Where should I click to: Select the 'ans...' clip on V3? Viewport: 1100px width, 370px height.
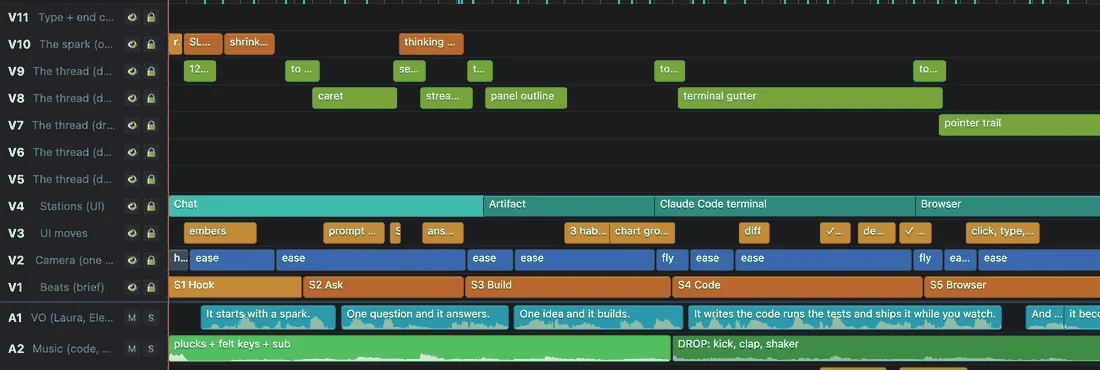pyautogui.click(x=443, y=233)
